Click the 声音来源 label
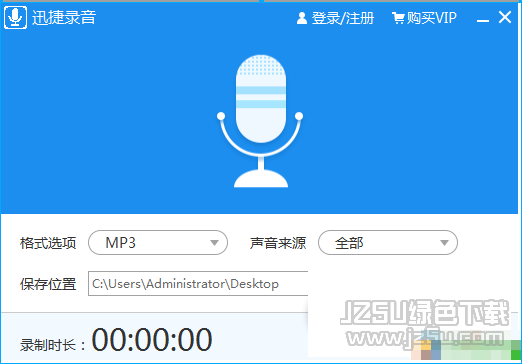This screenshot has height=364, width=522. point(278,243)
